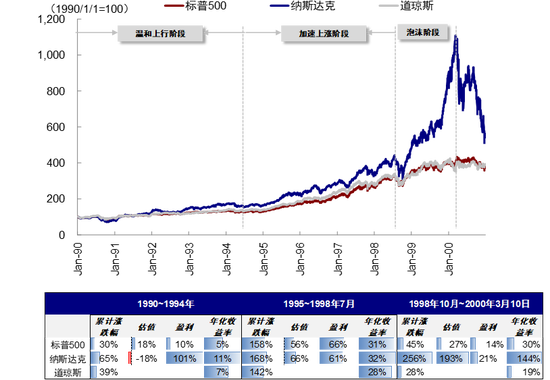Click the Jan-90 x-axis label
This screenshot has width=550, height=380.
coord(78,259)
